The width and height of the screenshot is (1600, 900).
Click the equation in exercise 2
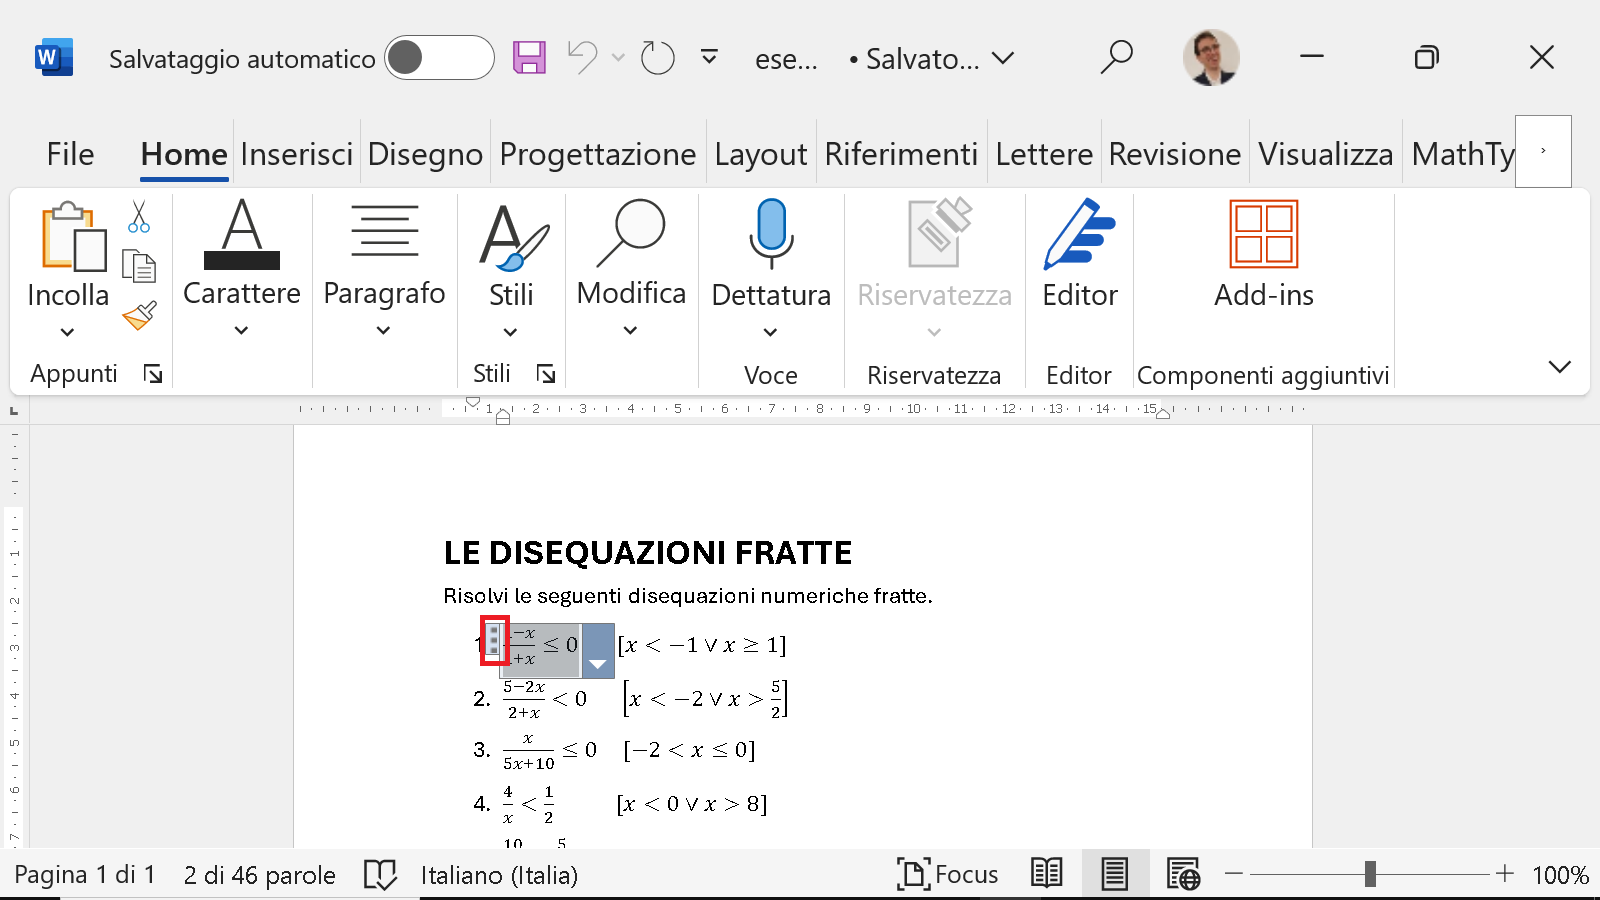[545, 699]
